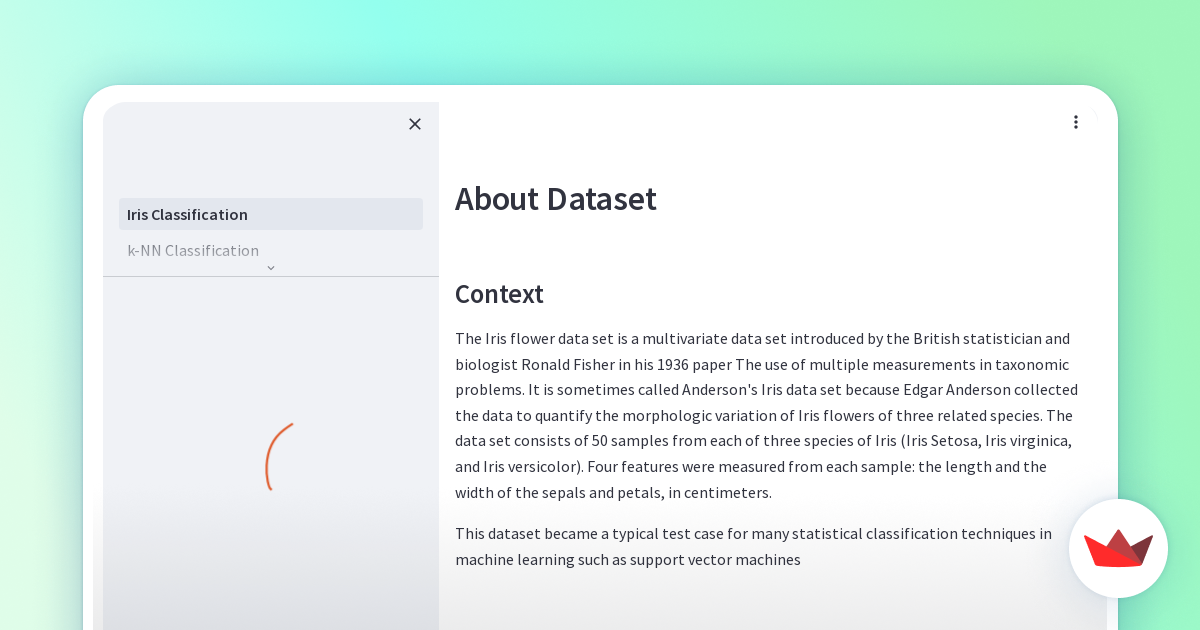
Task: Close the sidebar with the X icon
Action: pyautogui.click(x=415, y=124)
